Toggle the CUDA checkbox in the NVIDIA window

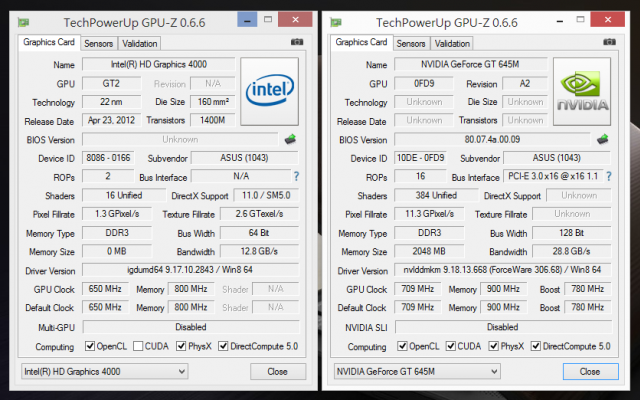click(x=451, y=346)
